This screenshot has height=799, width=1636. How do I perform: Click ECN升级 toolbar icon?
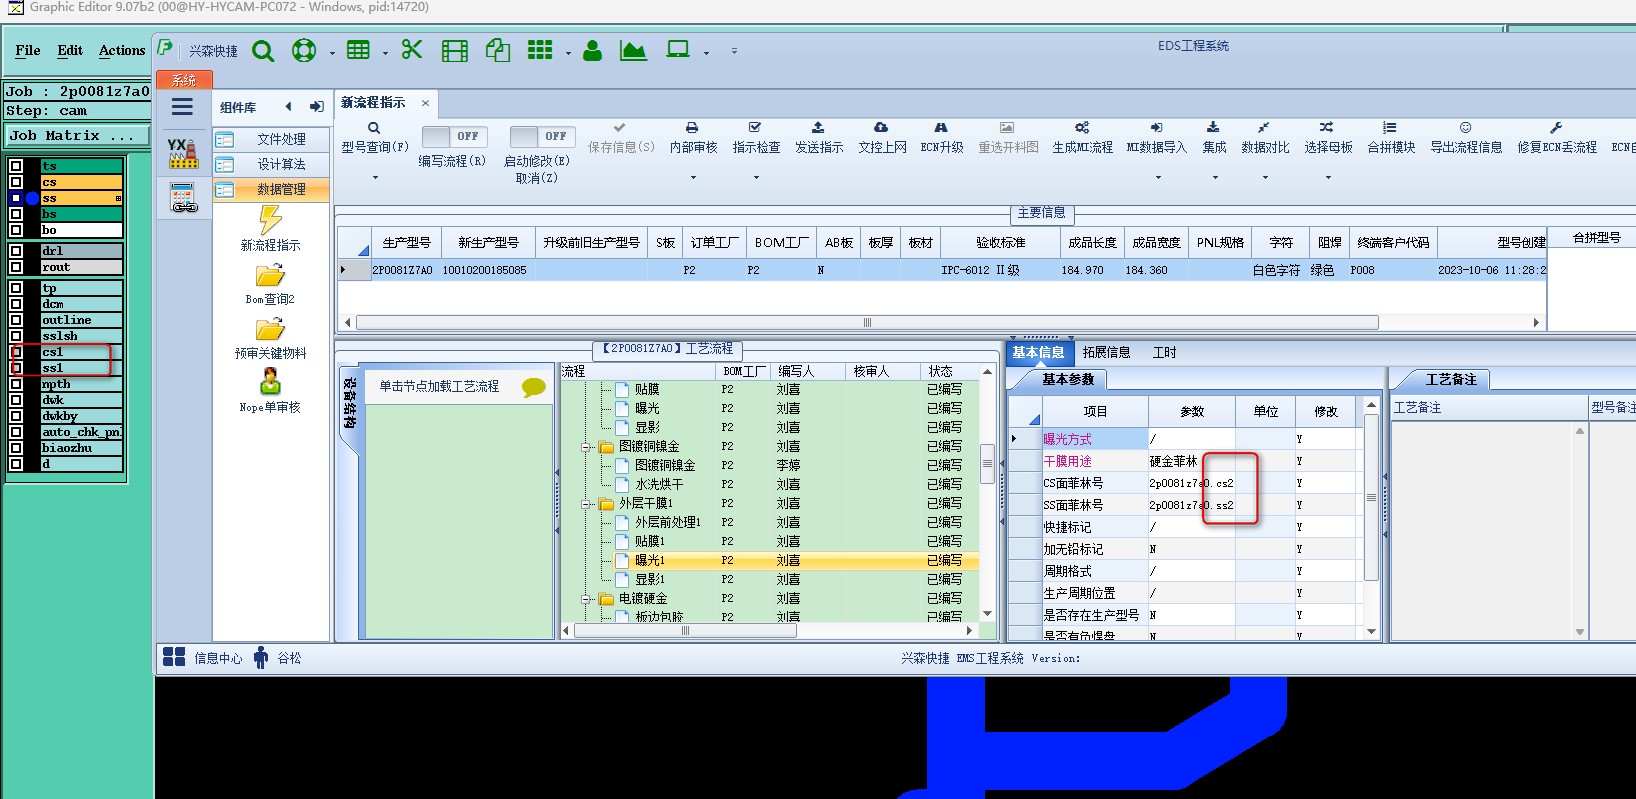(941, 128)
